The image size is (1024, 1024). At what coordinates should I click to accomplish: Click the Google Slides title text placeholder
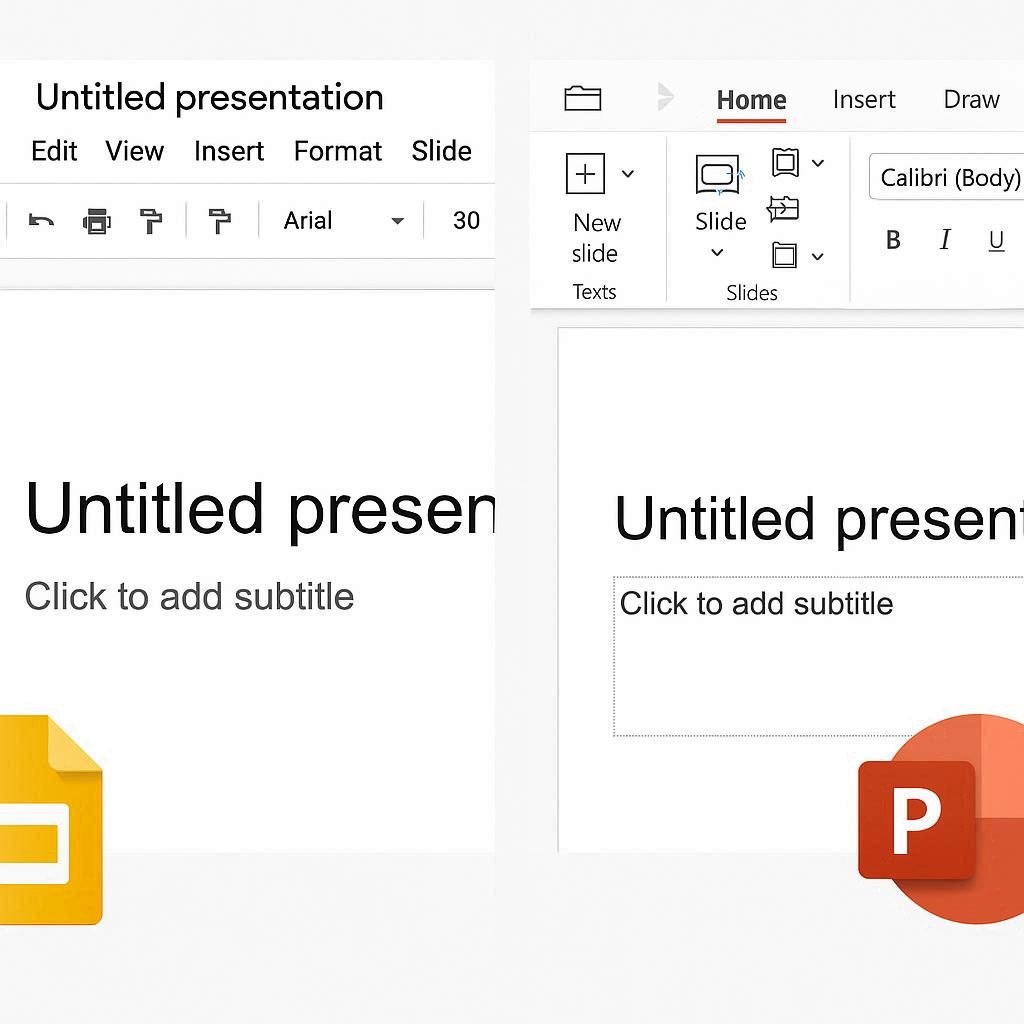261,511
